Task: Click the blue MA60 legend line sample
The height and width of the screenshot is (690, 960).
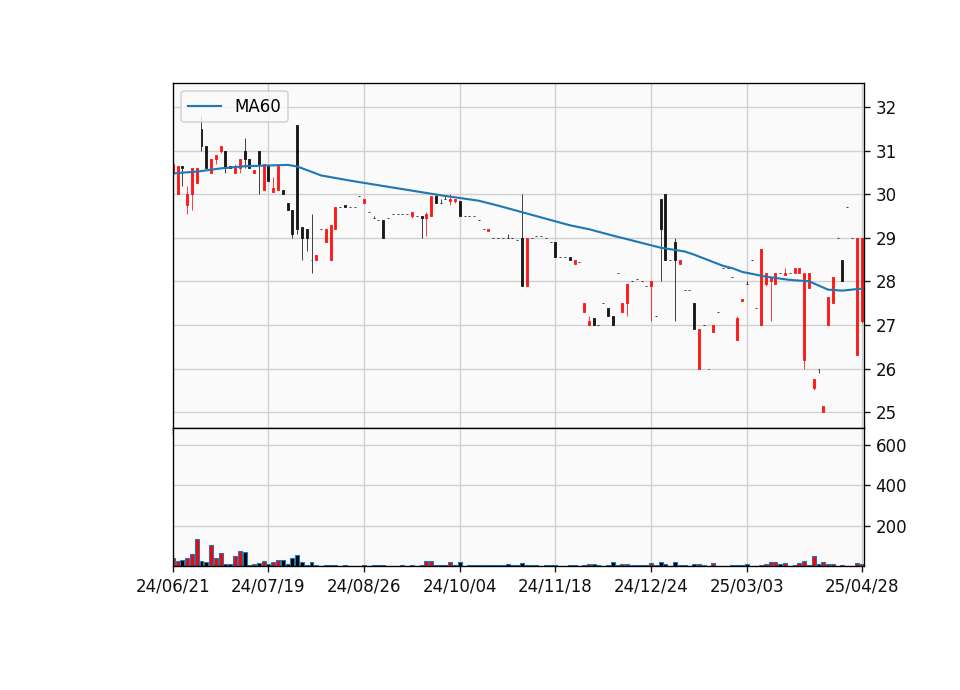Action: (x=204, y=106)
